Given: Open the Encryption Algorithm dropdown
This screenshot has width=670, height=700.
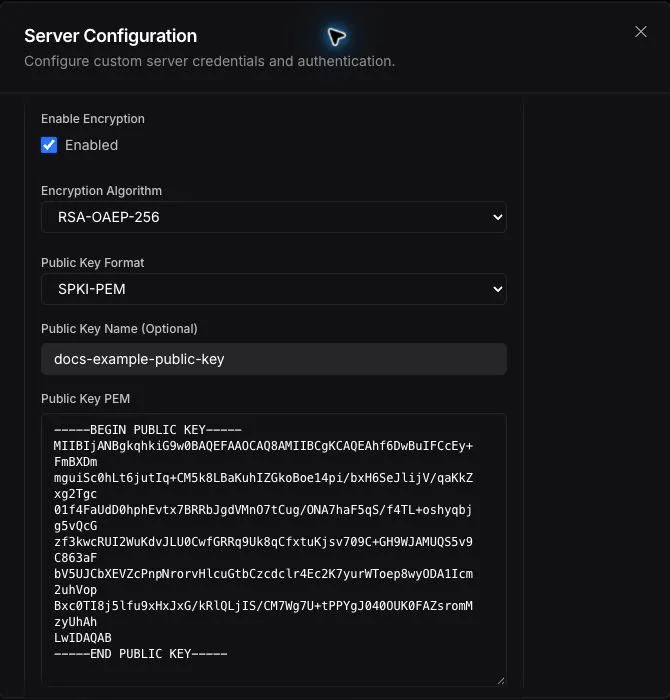Looking at the screenshot, I should click(274, 217).
